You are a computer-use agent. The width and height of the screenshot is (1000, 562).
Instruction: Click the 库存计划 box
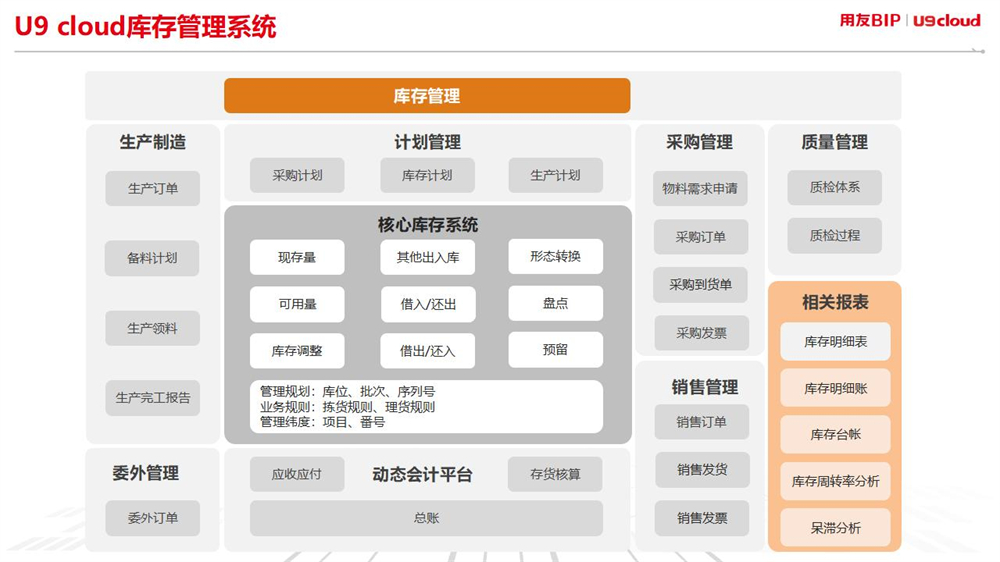pyautogui.click(x=427, y=175)
